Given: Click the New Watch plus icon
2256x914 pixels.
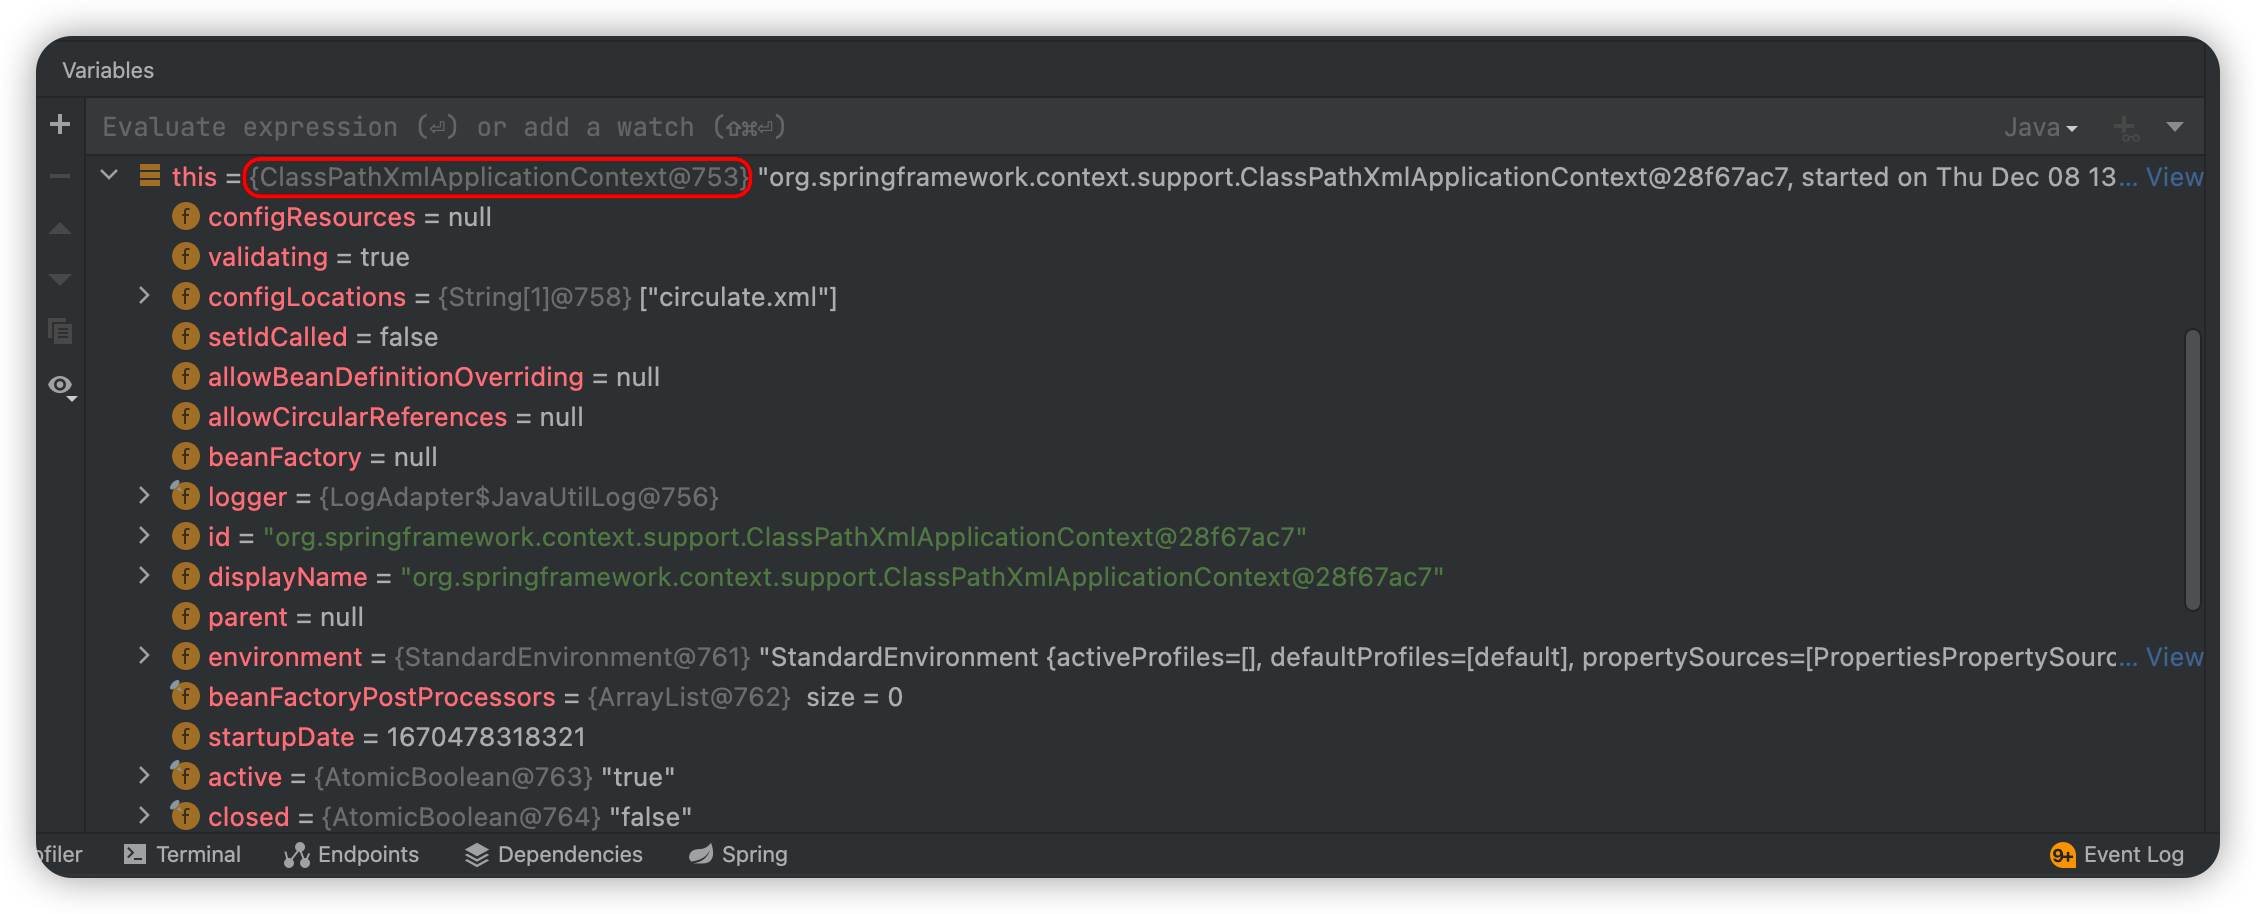Looking at the screenshot, I should pyautogui.click(x=60, y=124).
